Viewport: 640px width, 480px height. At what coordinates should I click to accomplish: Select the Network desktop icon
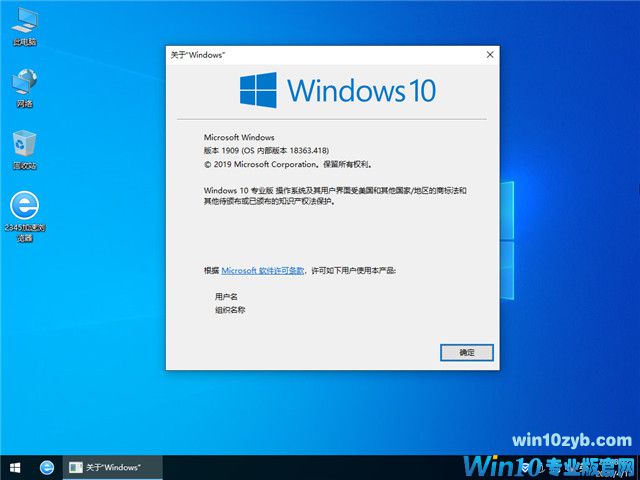point(25,88)
